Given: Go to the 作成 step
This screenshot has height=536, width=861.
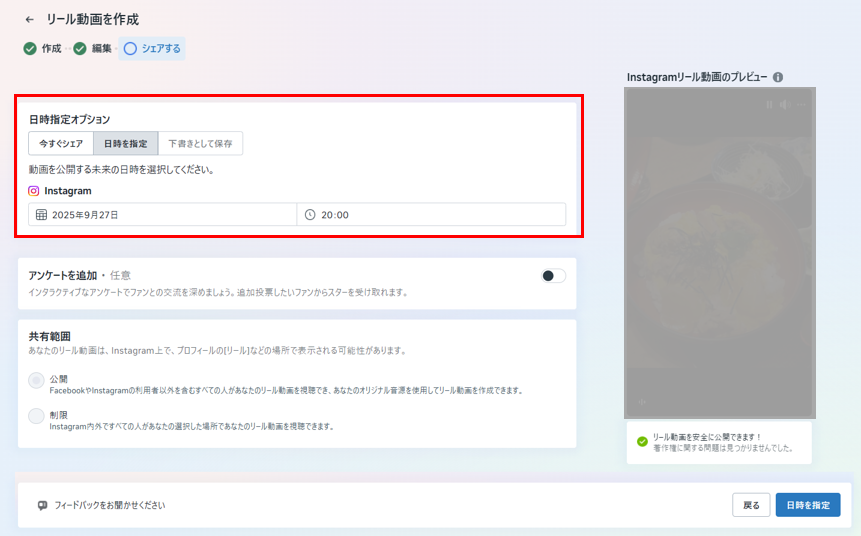Looking at the screenshot, I should [43, 48].
